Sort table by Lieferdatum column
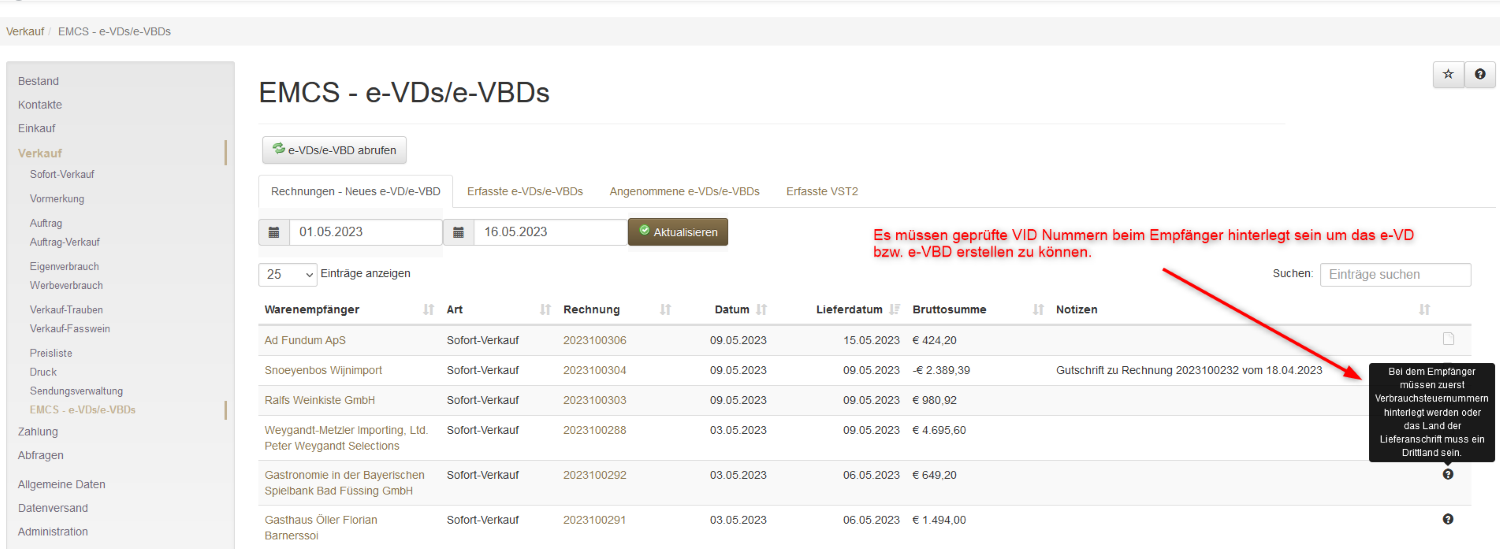 (895, 310)
